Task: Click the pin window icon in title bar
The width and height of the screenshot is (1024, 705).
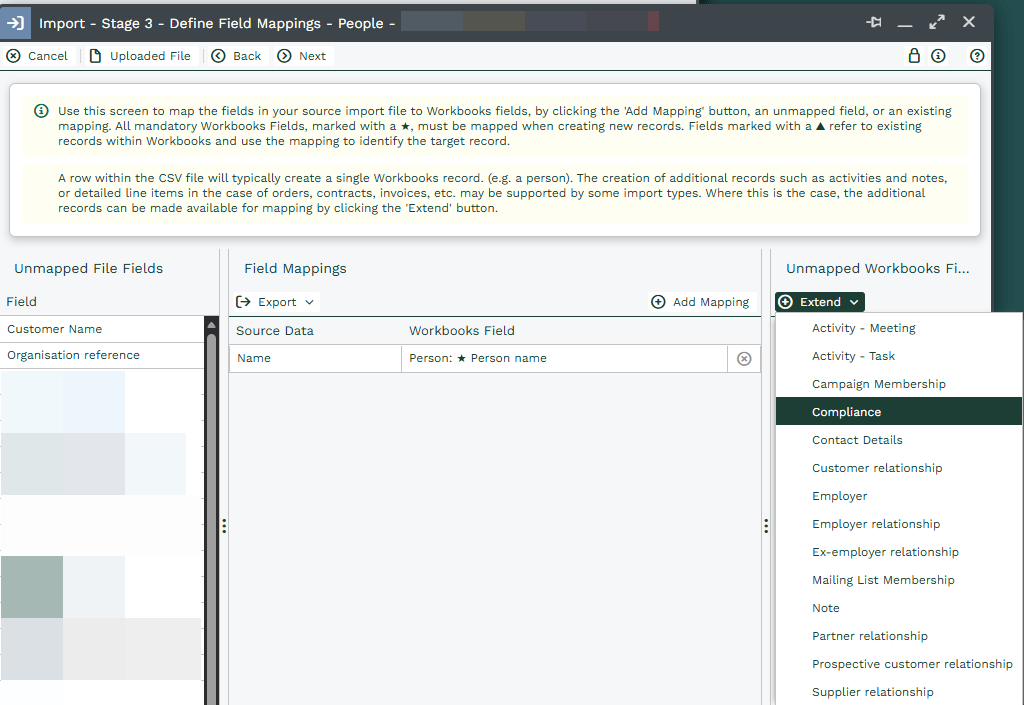Action: coord(874,22)
